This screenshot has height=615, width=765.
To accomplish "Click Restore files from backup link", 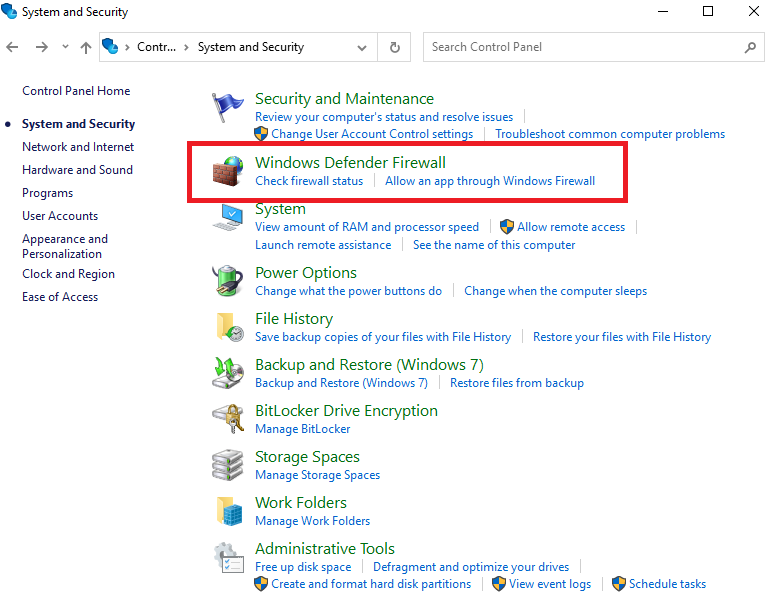I will tap(517, 383).
